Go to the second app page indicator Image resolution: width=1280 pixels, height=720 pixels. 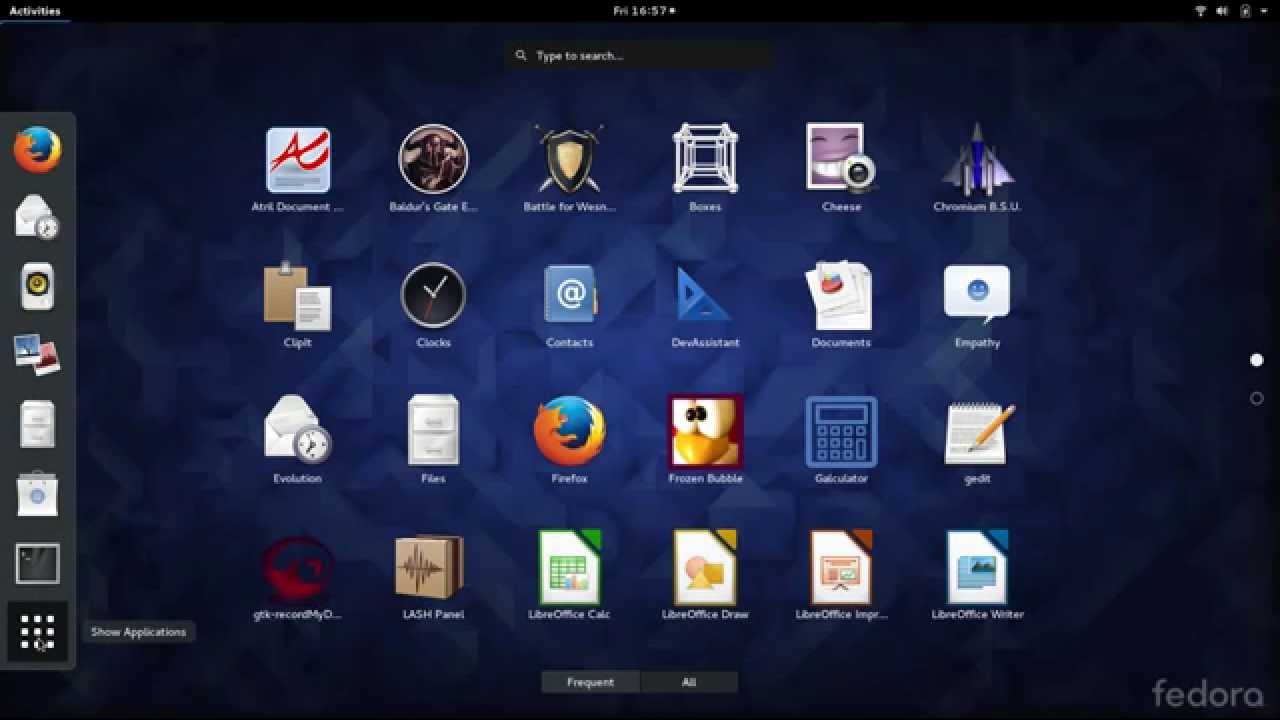[x=1257, y=398]
